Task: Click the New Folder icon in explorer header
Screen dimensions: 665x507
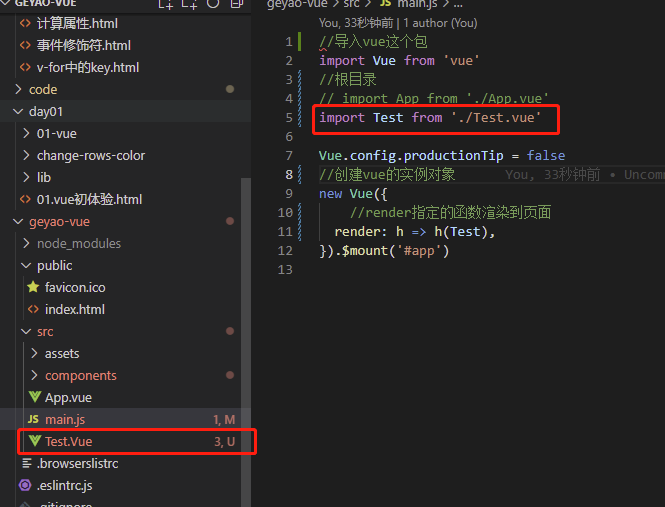Action: click(189, 3)
